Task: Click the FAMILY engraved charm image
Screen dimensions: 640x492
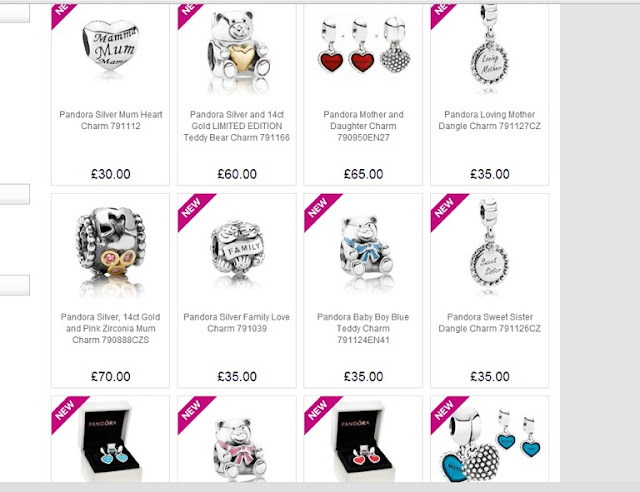Action: 237,249
